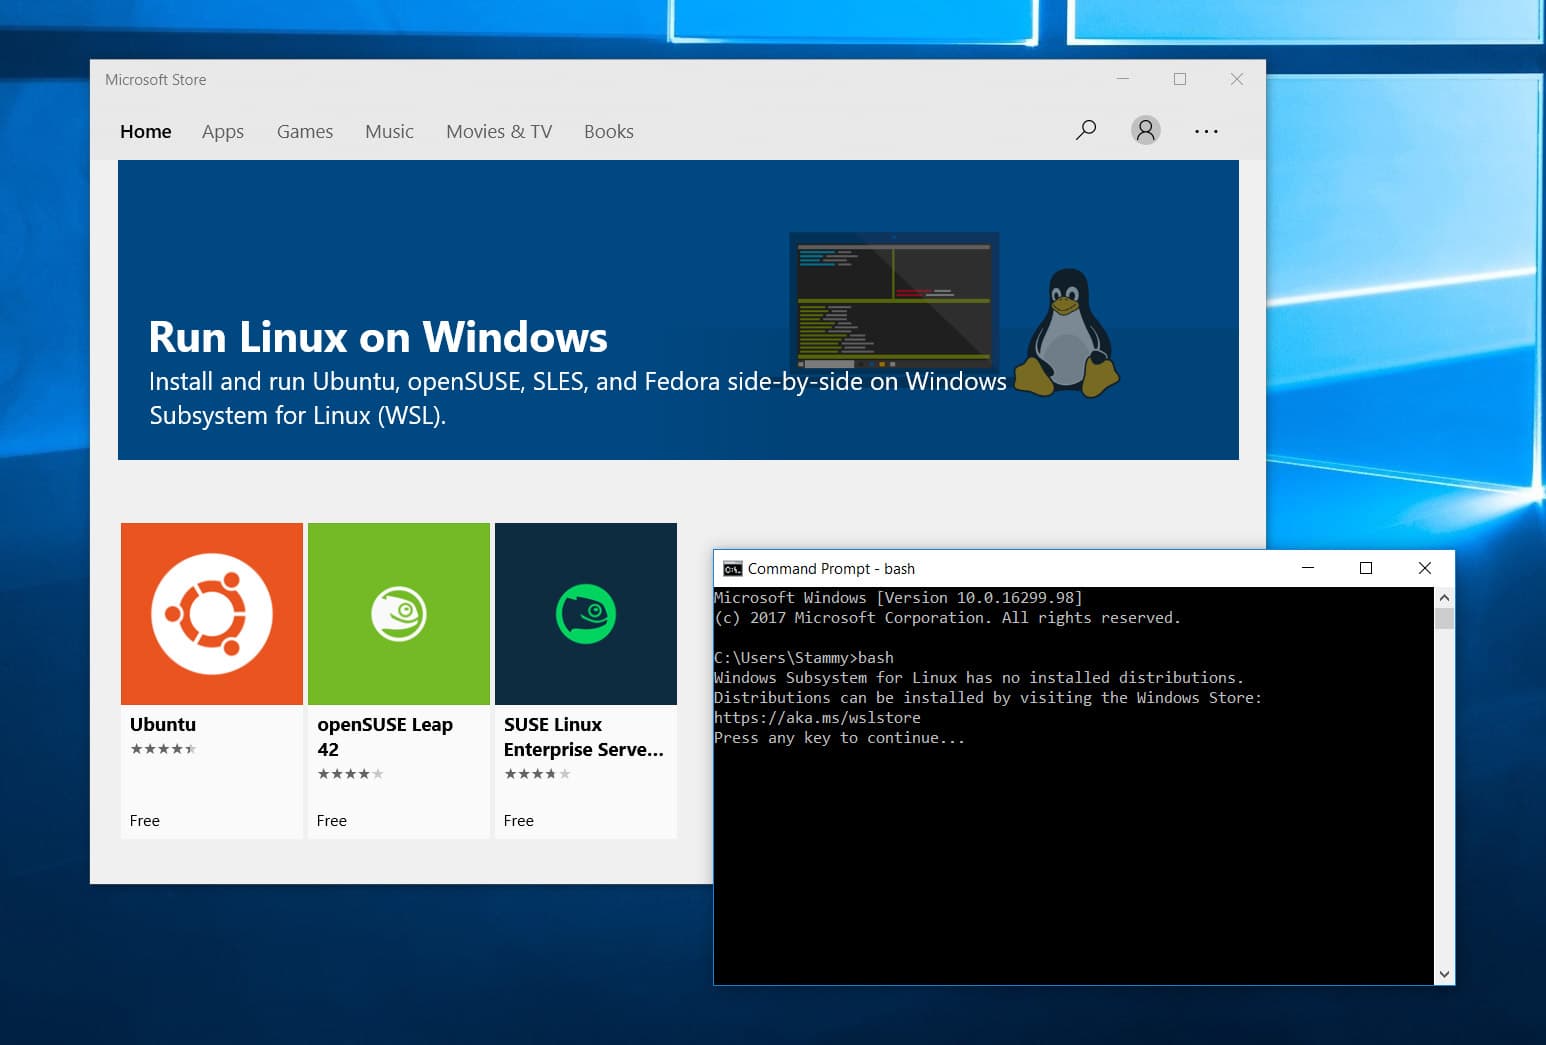The image size is (1546, 1045).
Task: Click the Ubuntu star rating
Action: (163, 749)
